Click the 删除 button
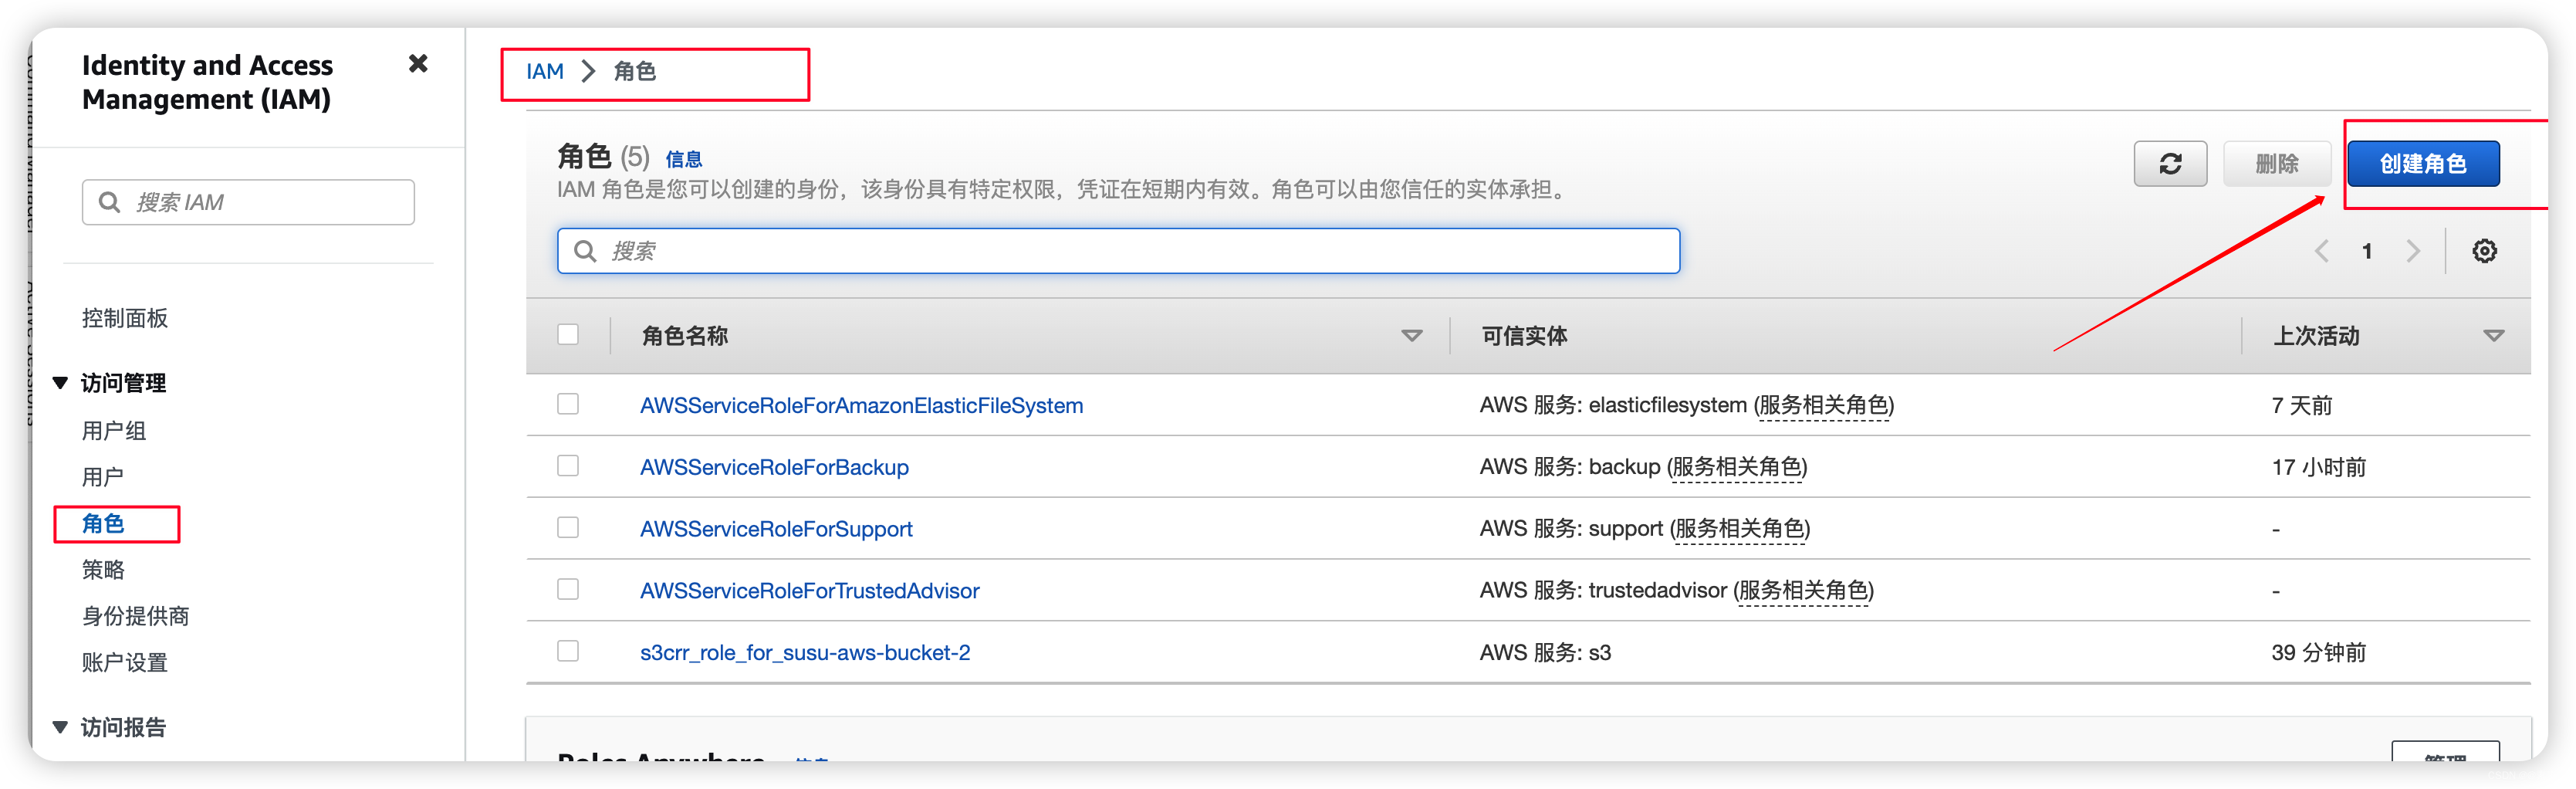Image resolution: width=2576 pixels, height=789 pixels. pyautogui.click(x=2276, y=164)
